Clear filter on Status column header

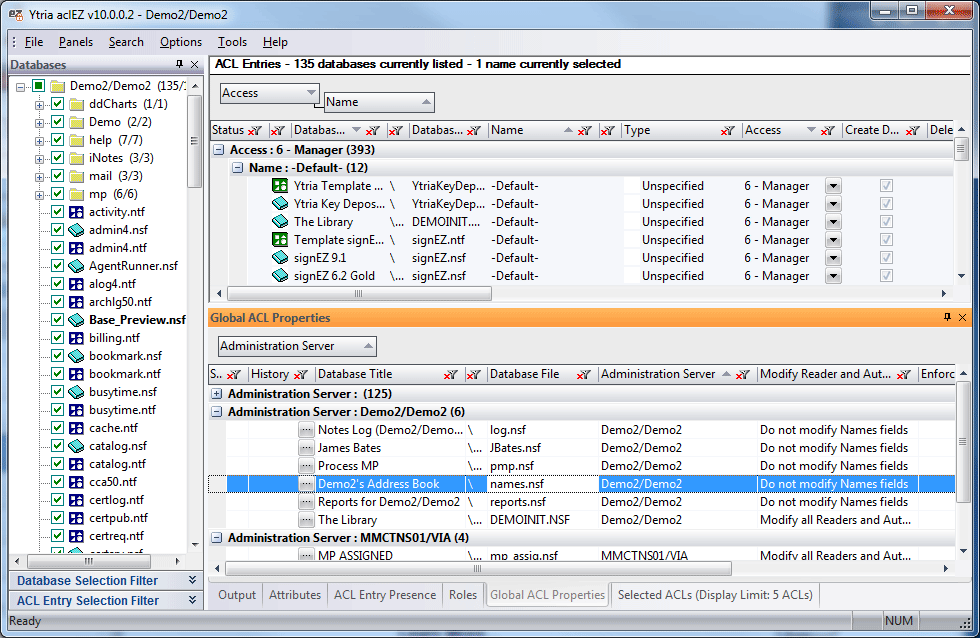coord(255,131)
